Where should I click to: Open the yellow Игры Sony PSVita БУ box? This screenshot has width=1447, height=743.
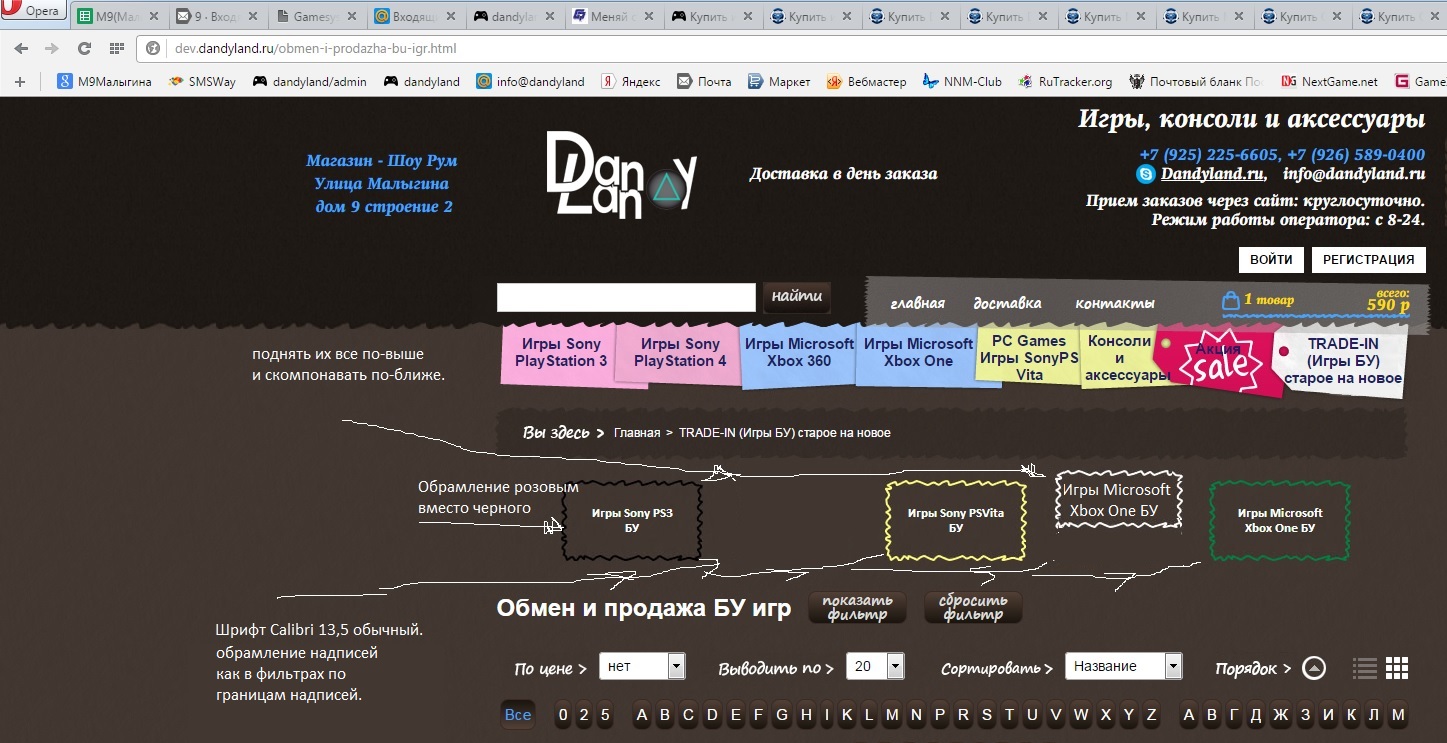tap(956, 521)
